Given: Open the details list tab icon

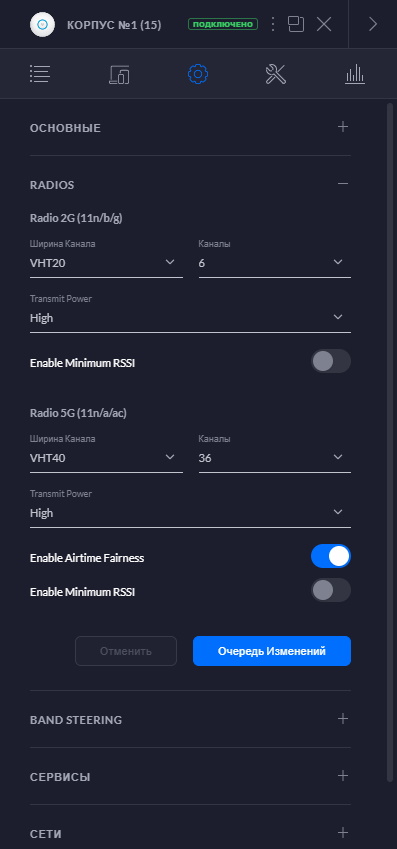Looking at the screenshot, I should click(40, 74).
